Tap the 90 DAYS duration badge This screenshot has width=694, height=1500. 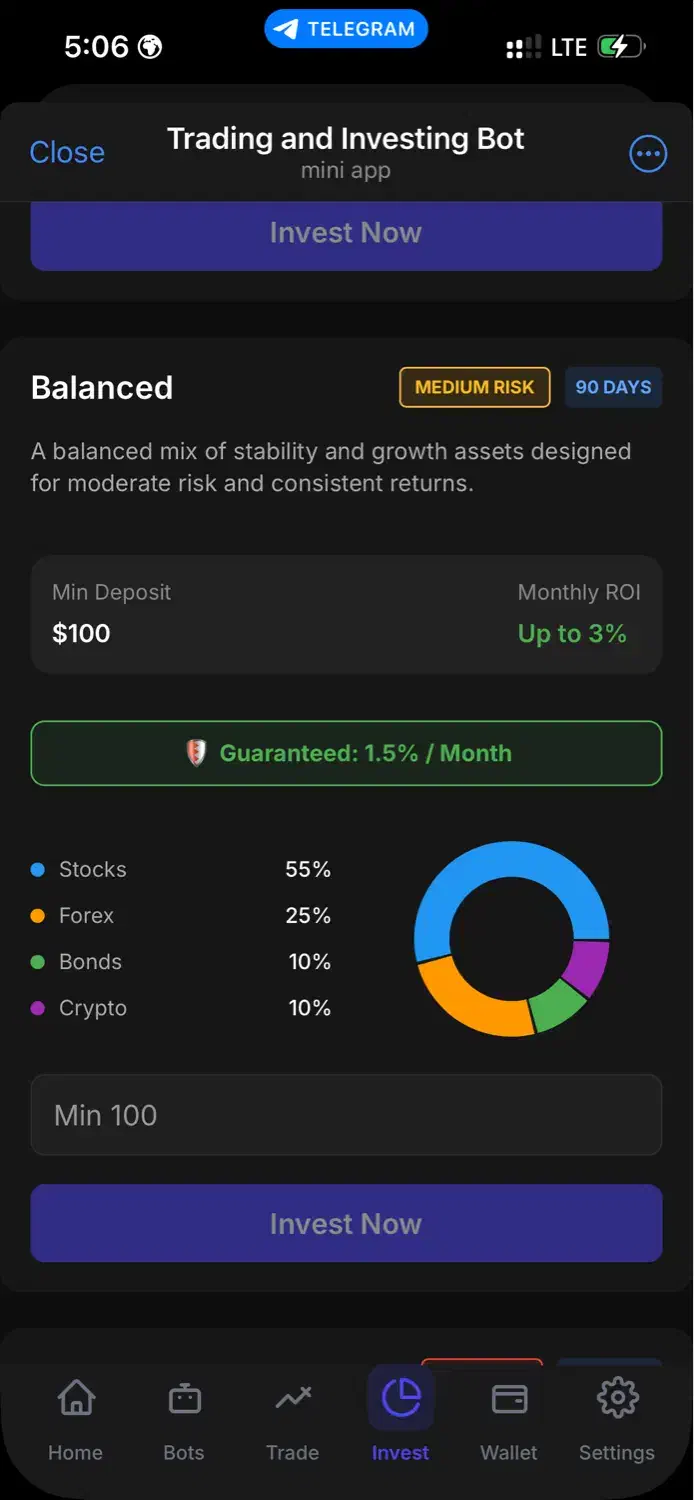point(613,387)
